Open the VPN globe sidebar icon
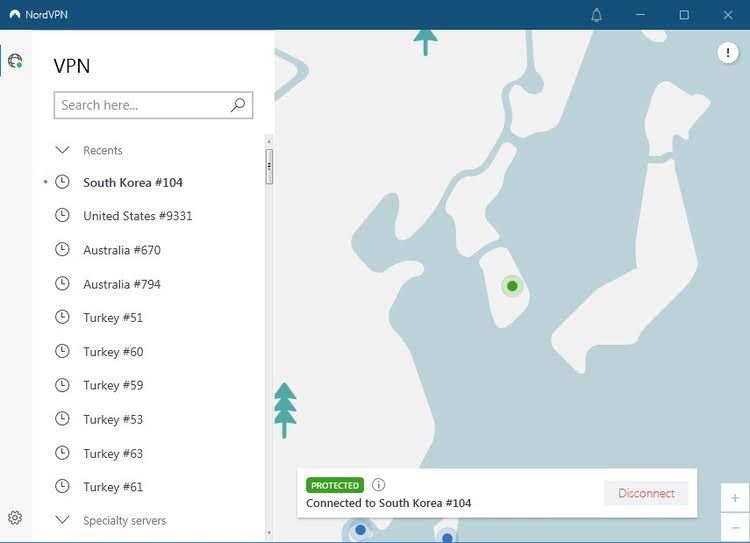 pyautogui.click(x=15, y=61)
